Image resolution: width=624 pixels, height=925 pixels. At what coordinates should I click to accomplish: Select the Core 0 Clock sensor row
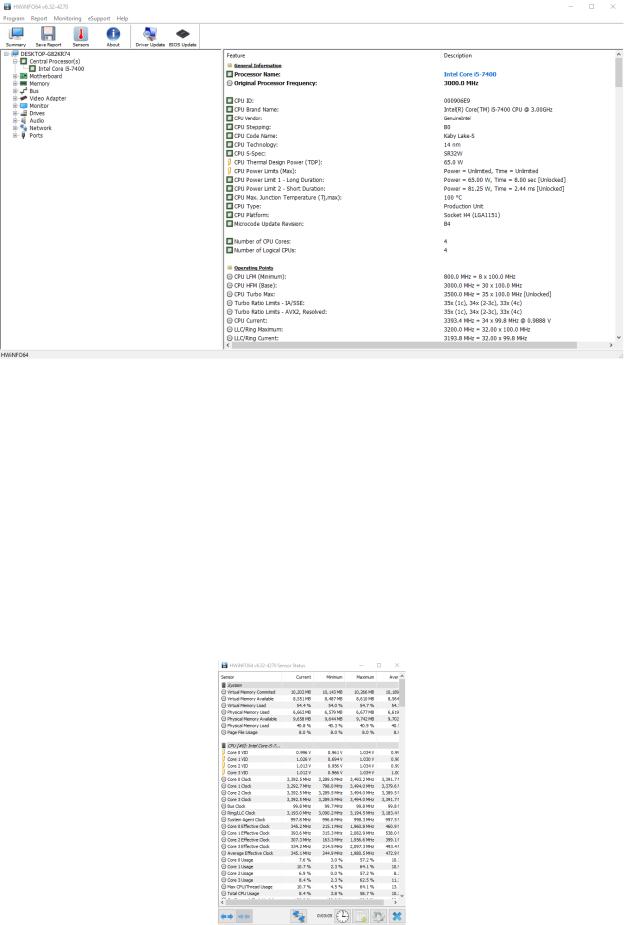coord(309,779)
